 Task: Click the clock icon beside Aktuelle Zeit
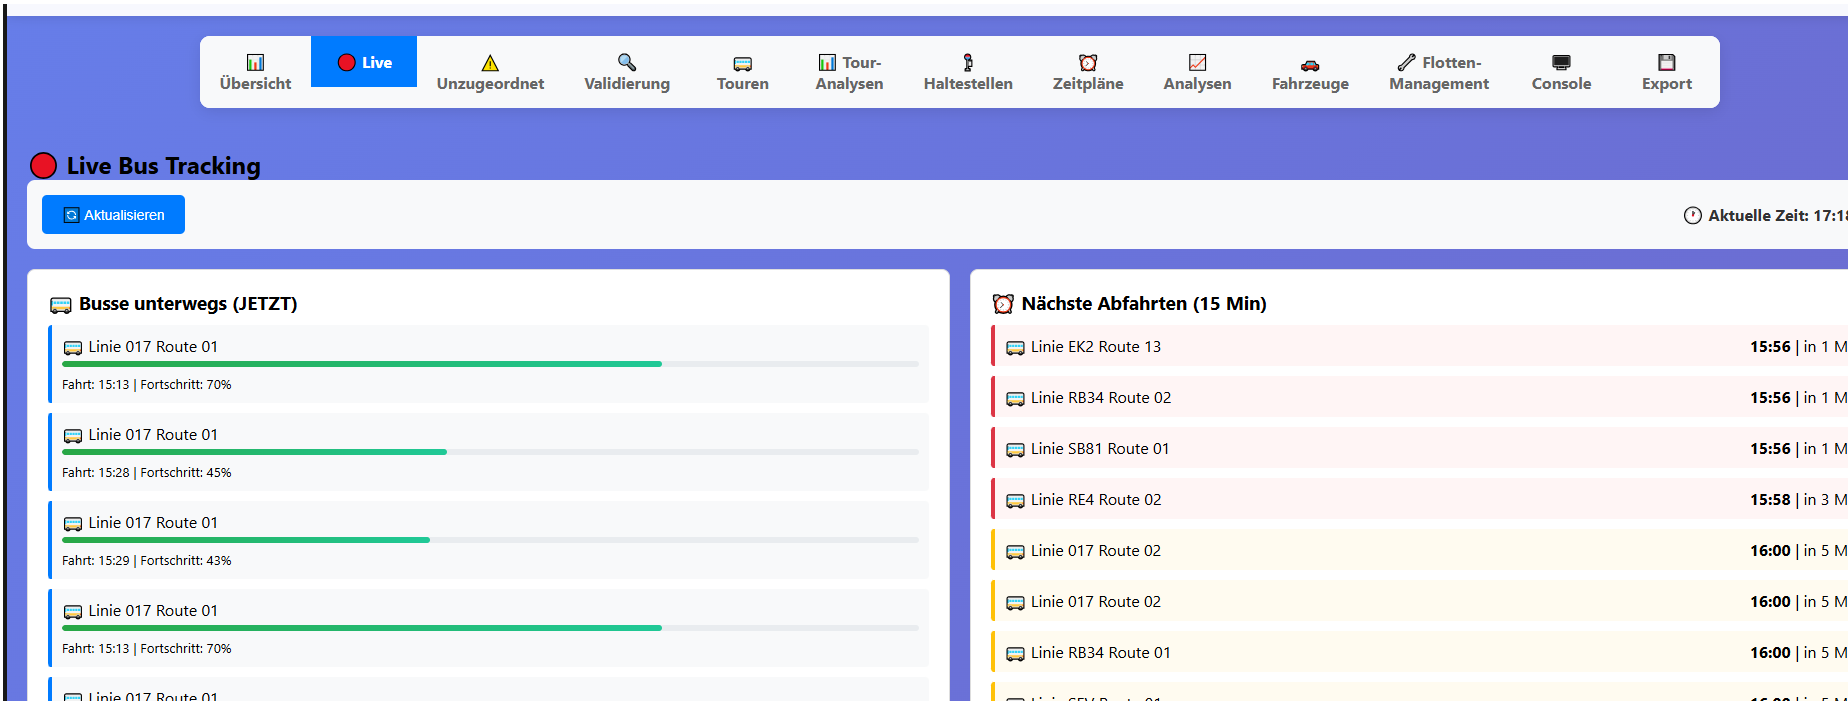(1693, 215)
